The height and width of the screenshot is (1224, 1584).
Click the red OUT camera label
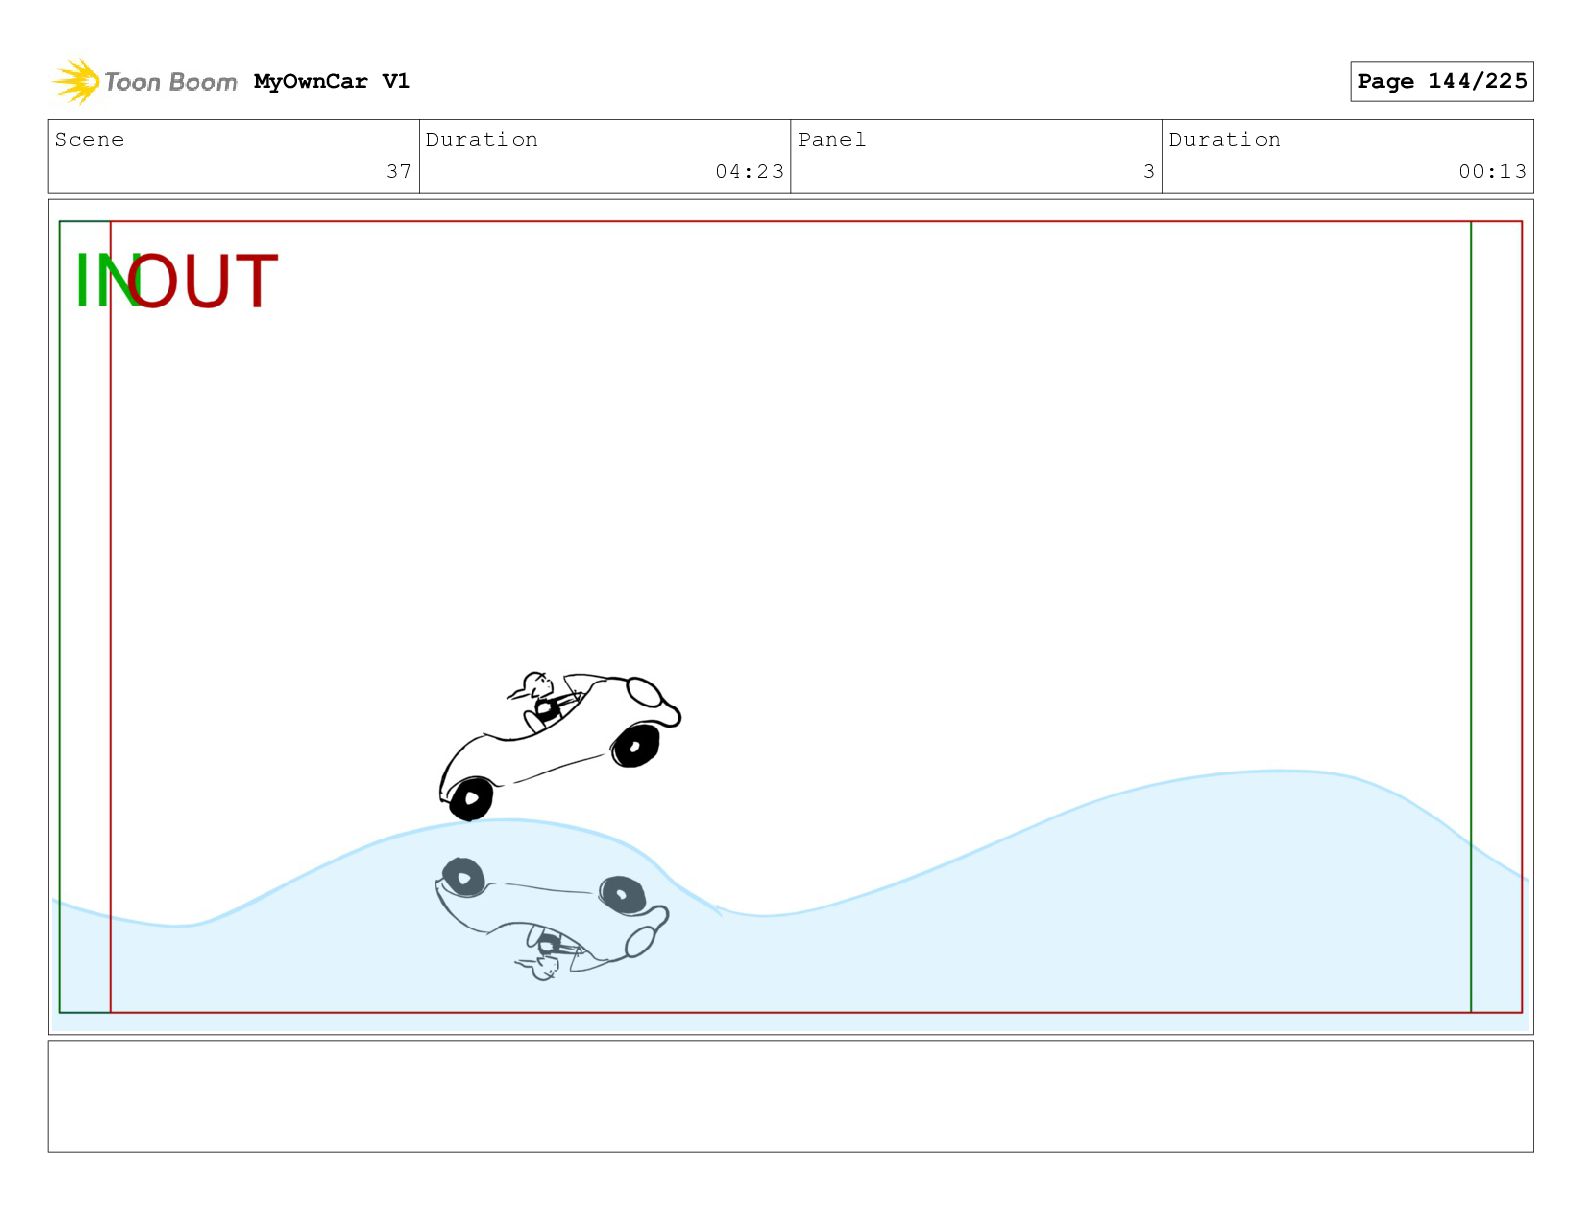click(203, 281)
